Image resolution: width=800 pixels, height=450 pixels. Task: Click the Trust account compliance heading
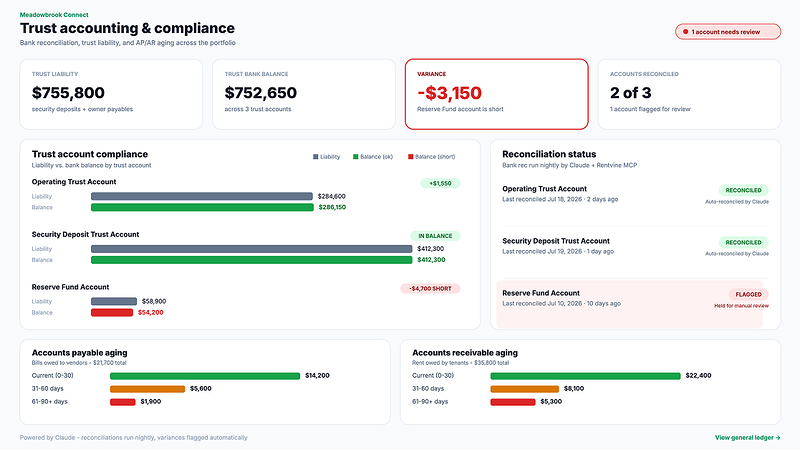pyautogui.click(x=90, y=154)
